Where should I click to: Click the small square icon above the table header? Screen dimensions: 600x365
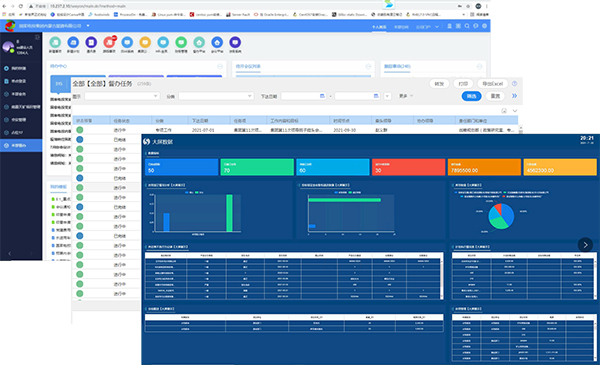tap(504, 111)
